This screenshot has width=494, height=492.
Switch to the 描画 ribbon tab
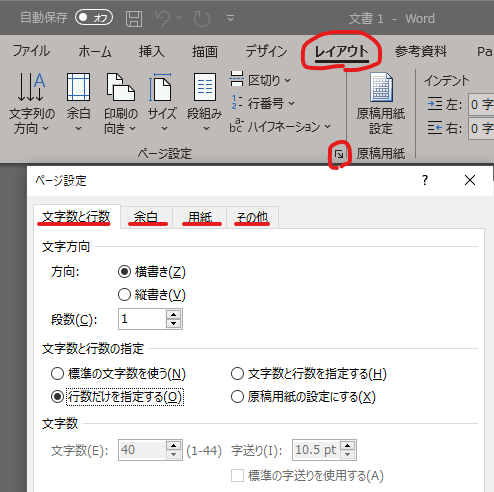[205, 51]
